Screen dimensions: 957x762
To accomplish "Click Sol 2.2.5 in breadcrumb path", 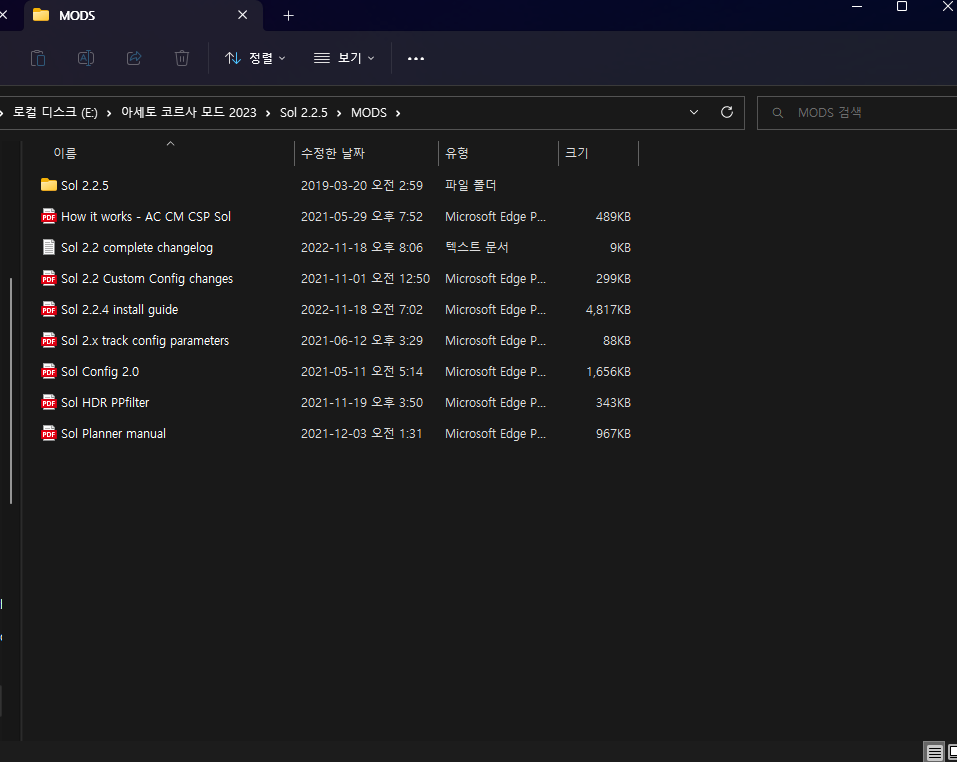I will [x=303, y=113].
